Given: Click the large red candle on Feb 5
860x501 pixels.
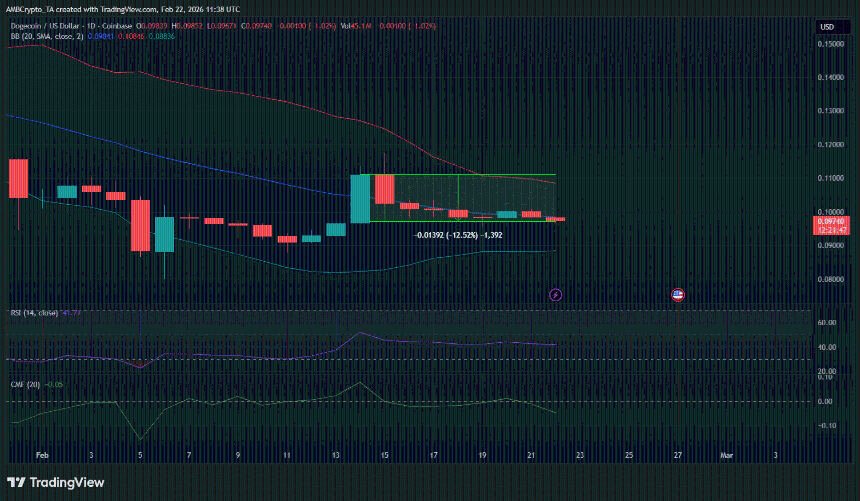Looking at the screenshot, I should (140, 226).
